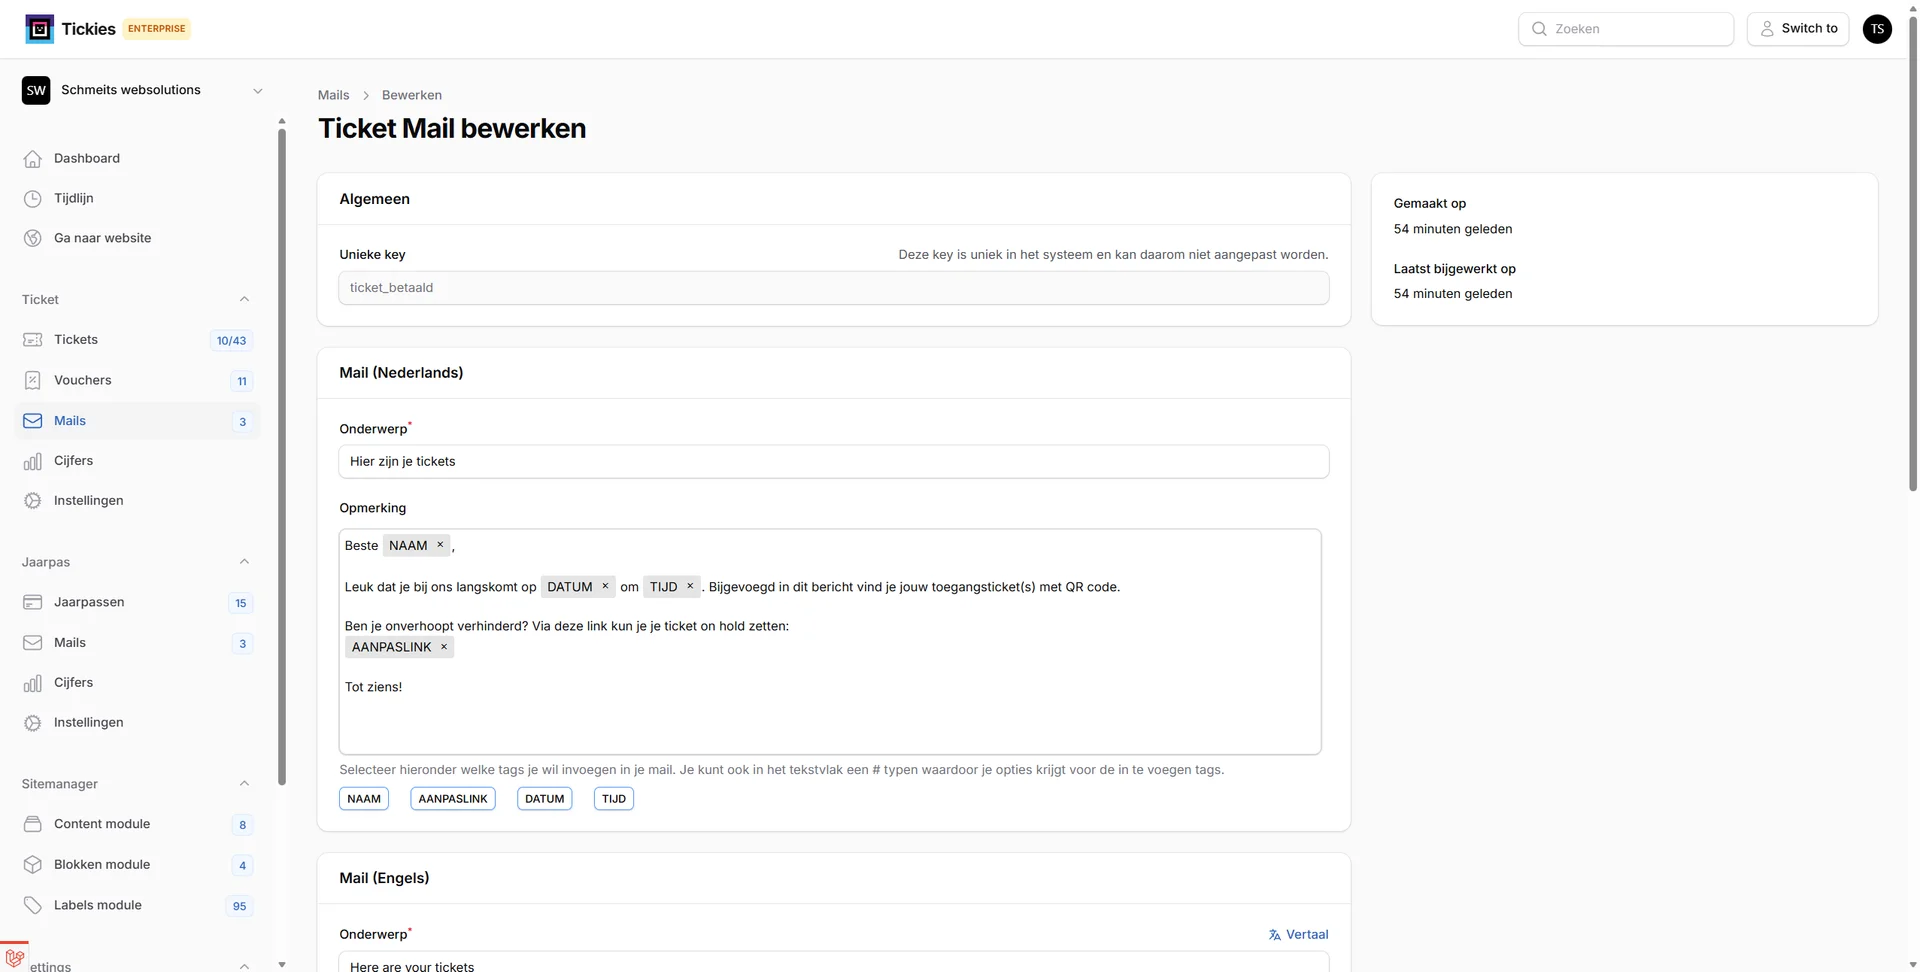Click the Switch to button
The height and width of the screenshot is (972, 1920).
pyautogui.click(x=1798, y=28)
